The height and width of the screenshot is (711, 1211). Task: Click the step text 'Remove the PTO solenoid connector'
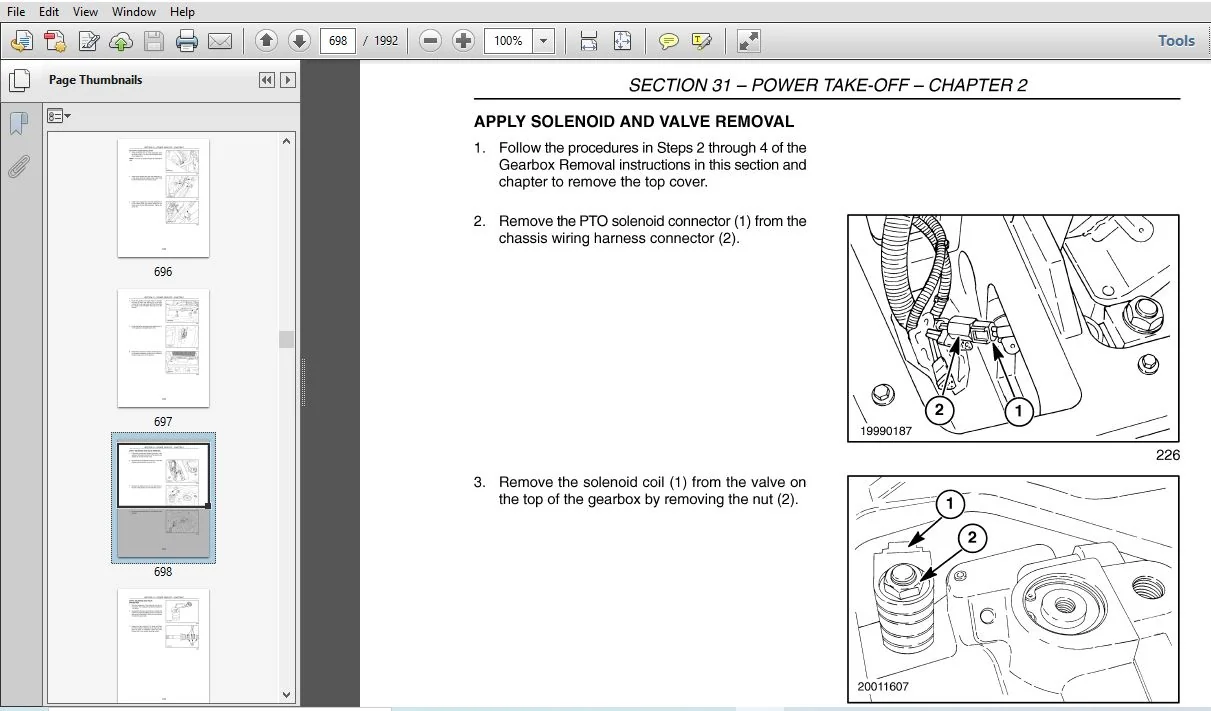pyautogui.click(x=615, y=221)
